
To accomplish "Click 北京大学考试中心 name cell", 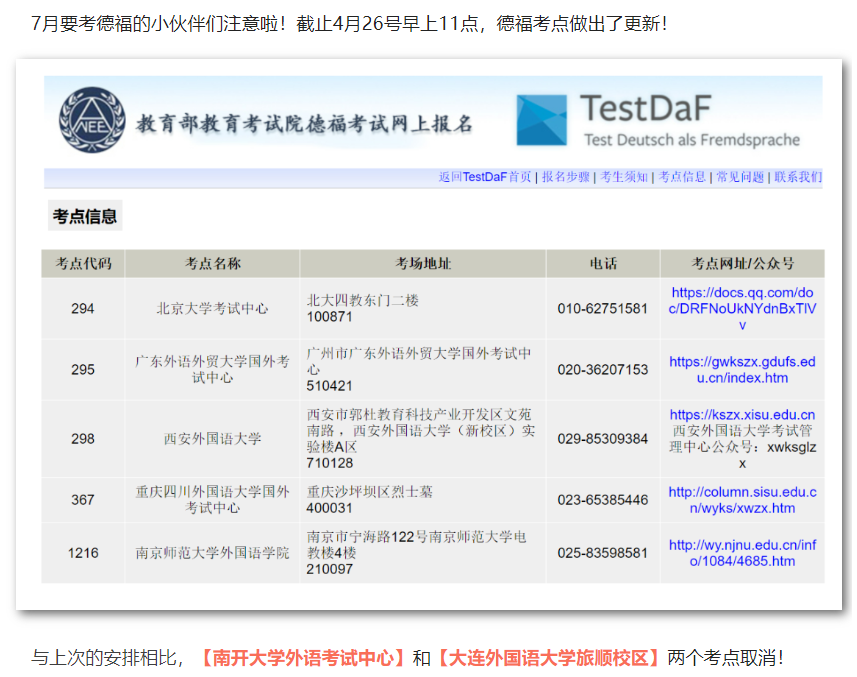I will pos(213,309).
